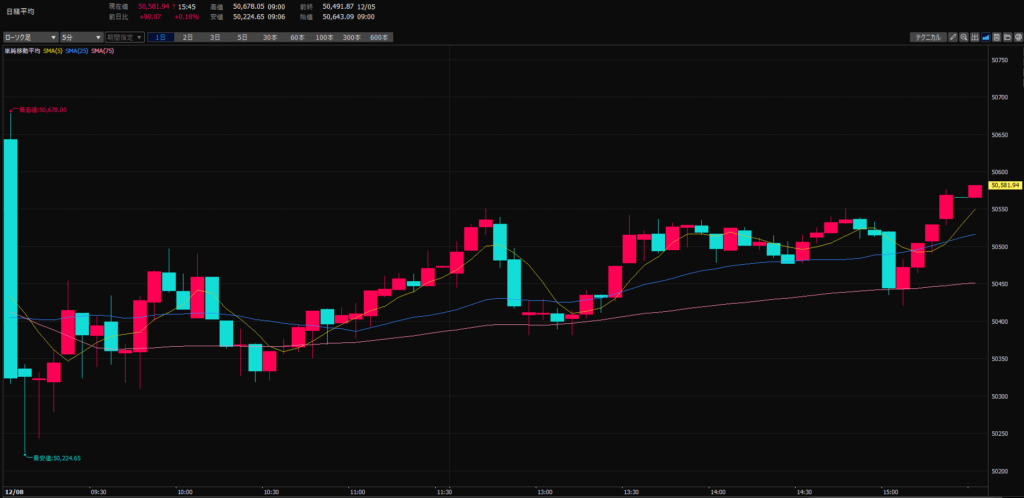Switch to the 2日 range tab
The height and width of the screenshot is (498, 1024).
pyautogui.click(x=188, y=37)
